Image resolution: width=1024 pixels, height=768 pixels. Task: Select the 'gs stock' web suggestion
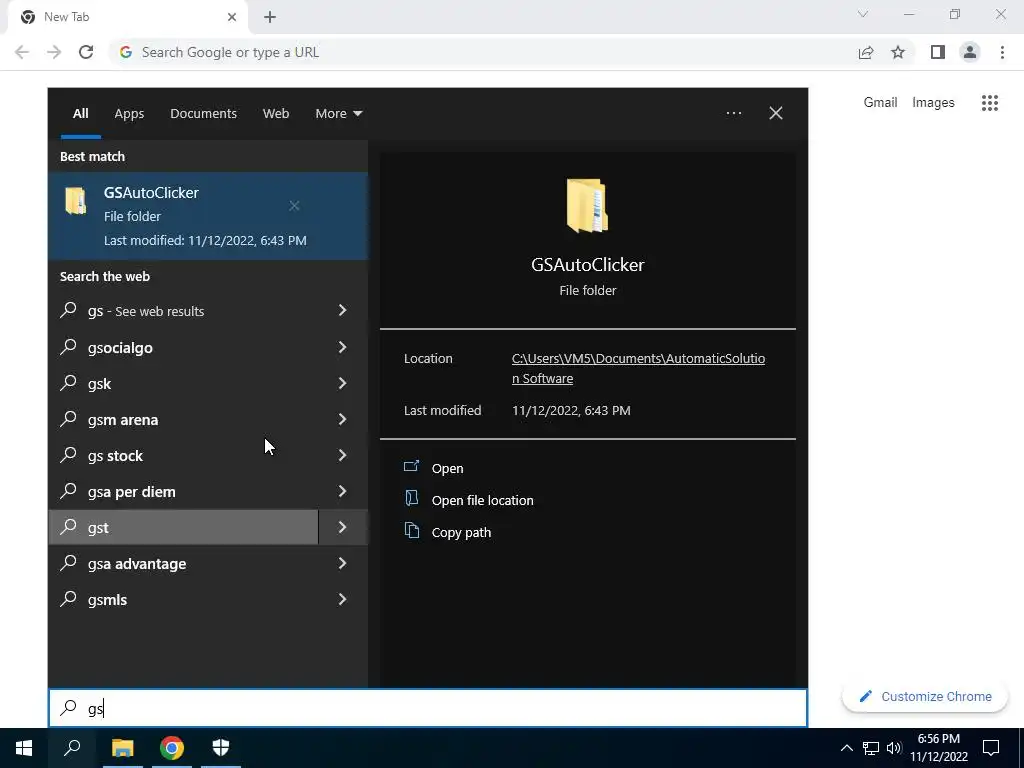(x=184, y=455)
